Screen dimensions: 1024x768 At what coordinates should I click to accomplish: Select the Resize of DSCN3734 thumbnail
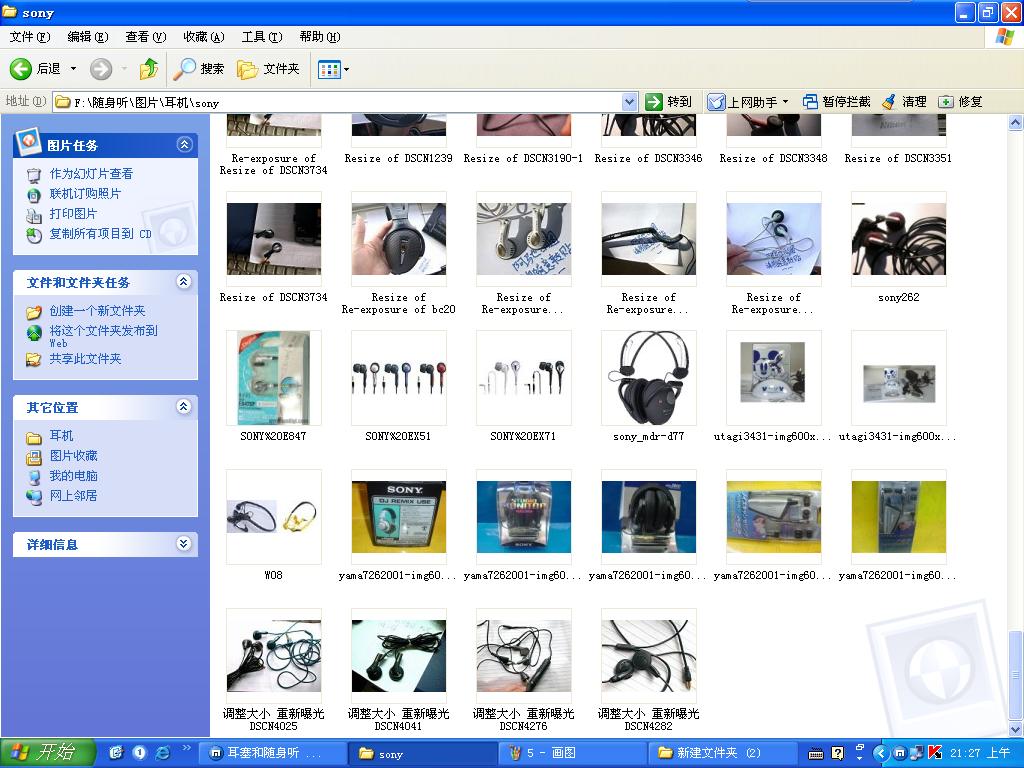click(274, 239)
